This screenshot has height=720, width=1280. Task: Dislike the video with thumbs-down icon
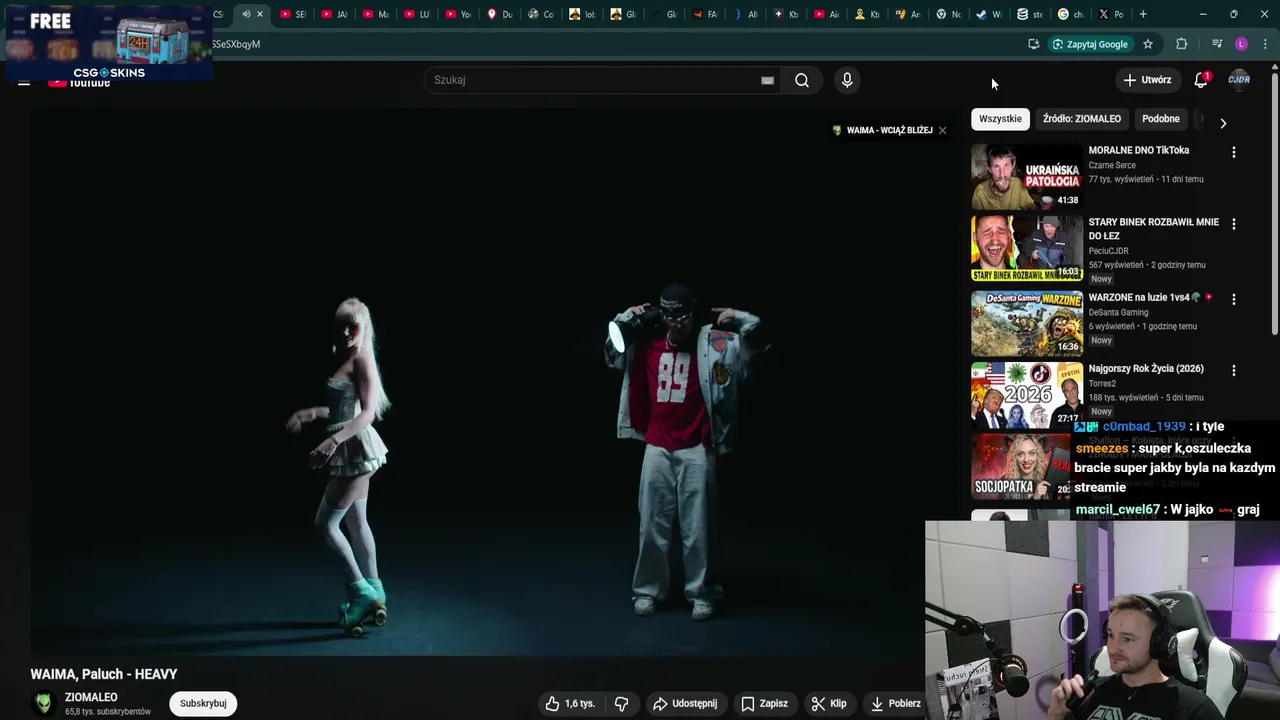coord(621,704)
